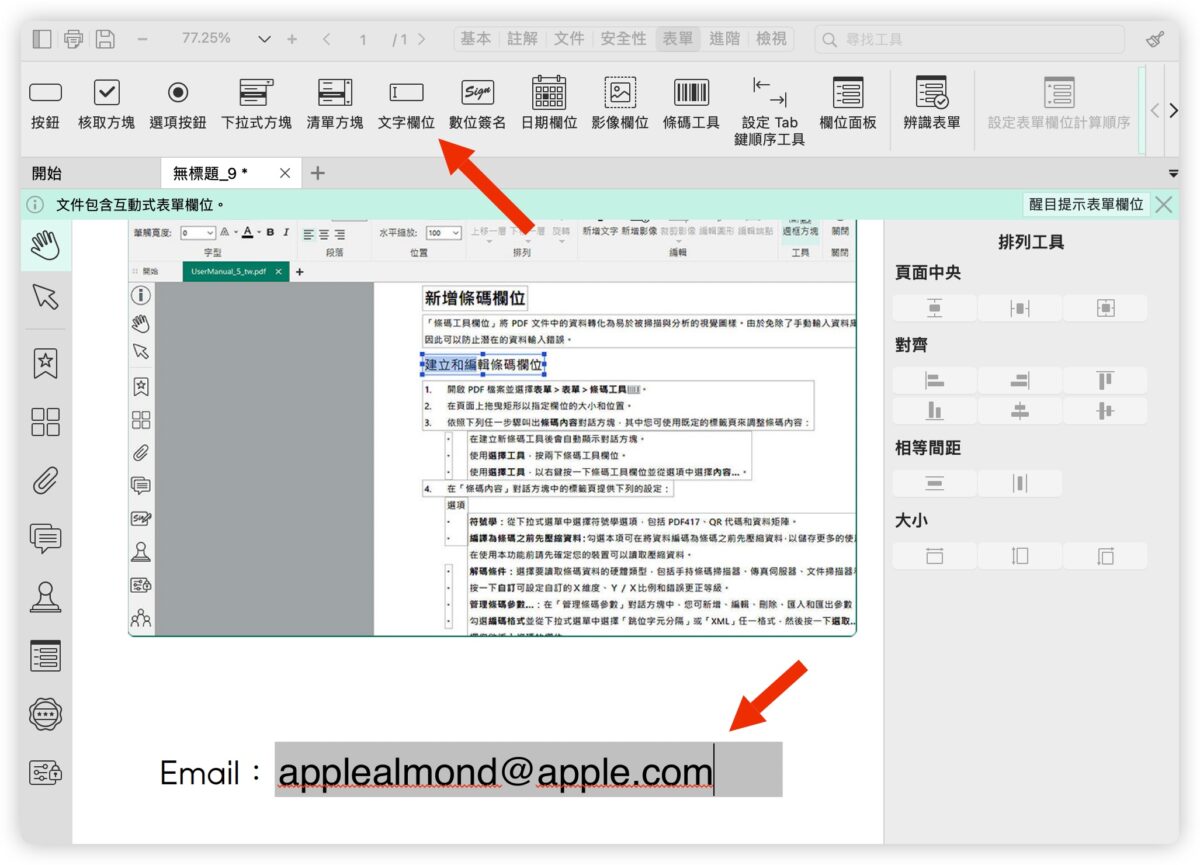The image size is (1200, 865).
Task: Match width and height in 大小
Action: (x=1105, y=556)
